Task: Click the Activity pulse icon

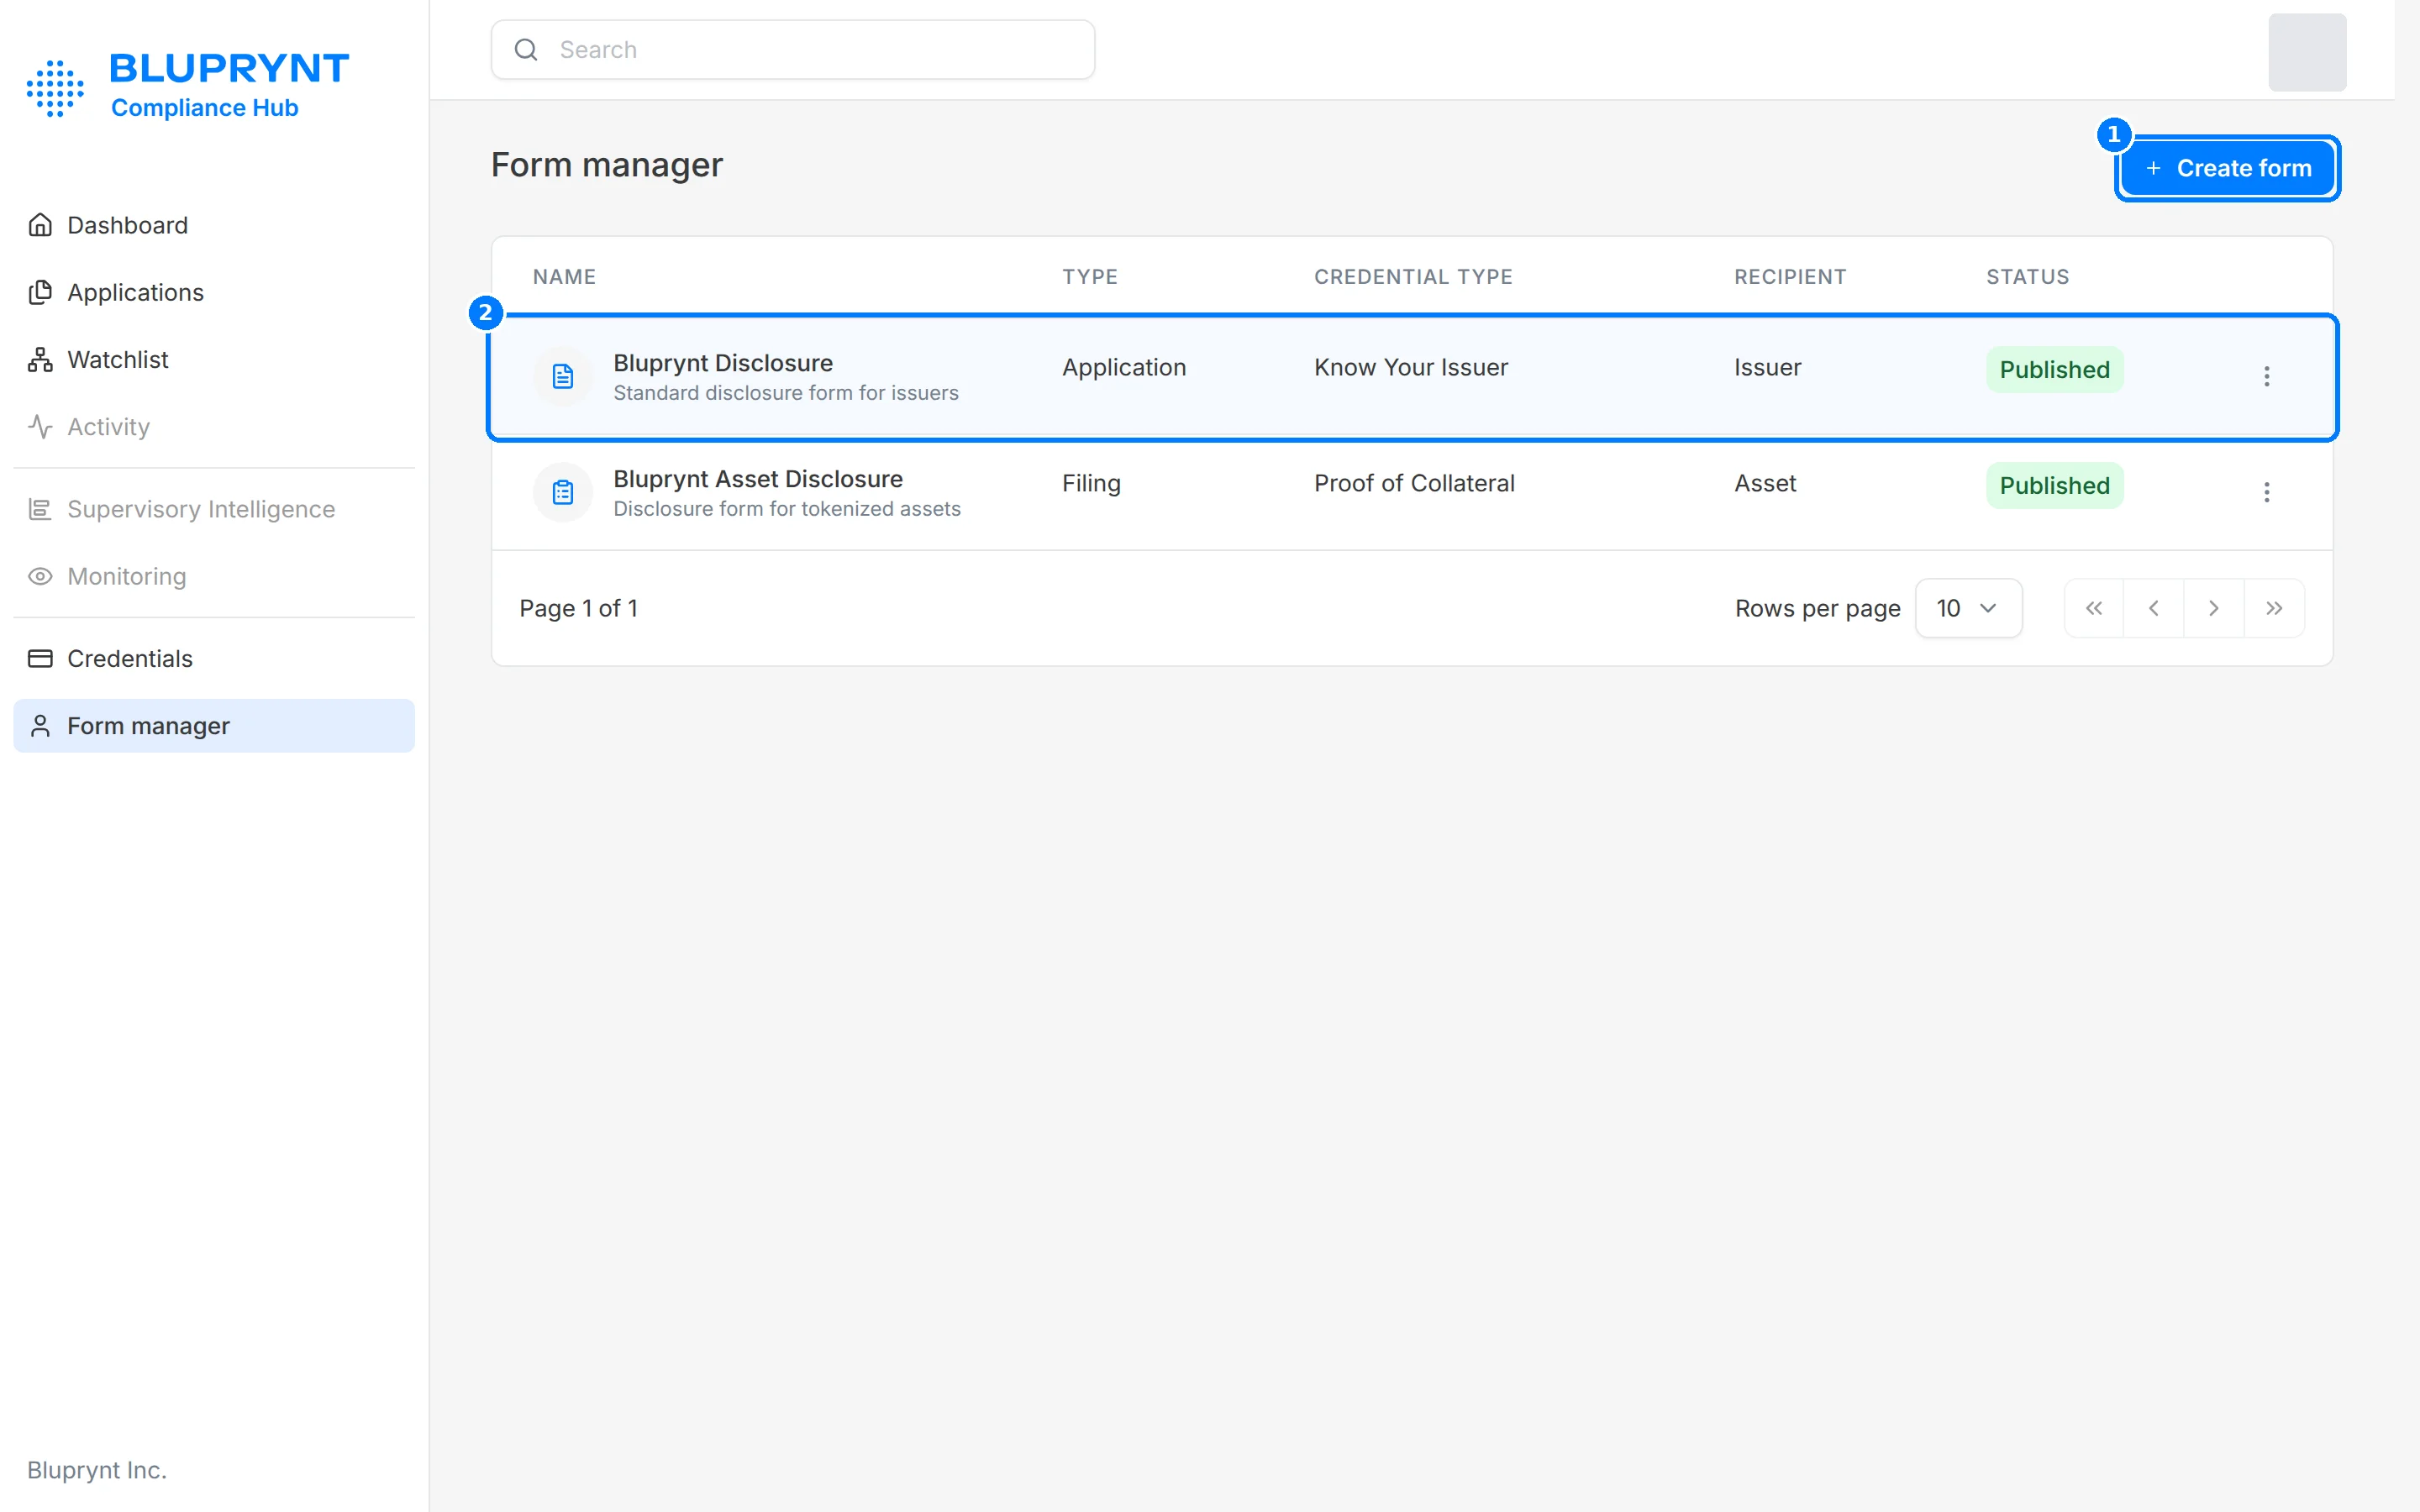Action: pos(40,426)
